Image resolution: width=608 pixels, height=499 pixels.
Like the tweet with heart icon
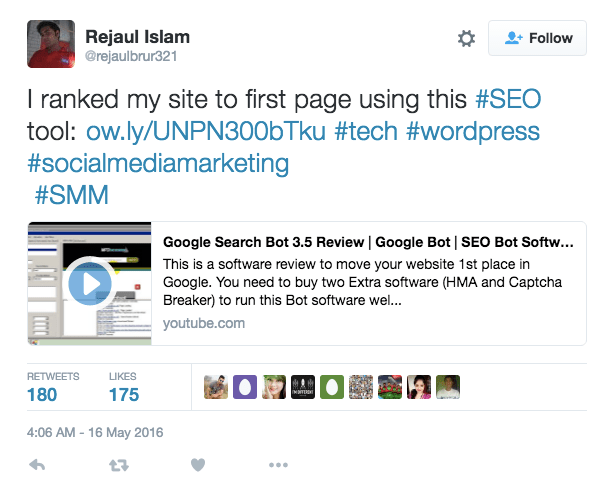(198, 465)
